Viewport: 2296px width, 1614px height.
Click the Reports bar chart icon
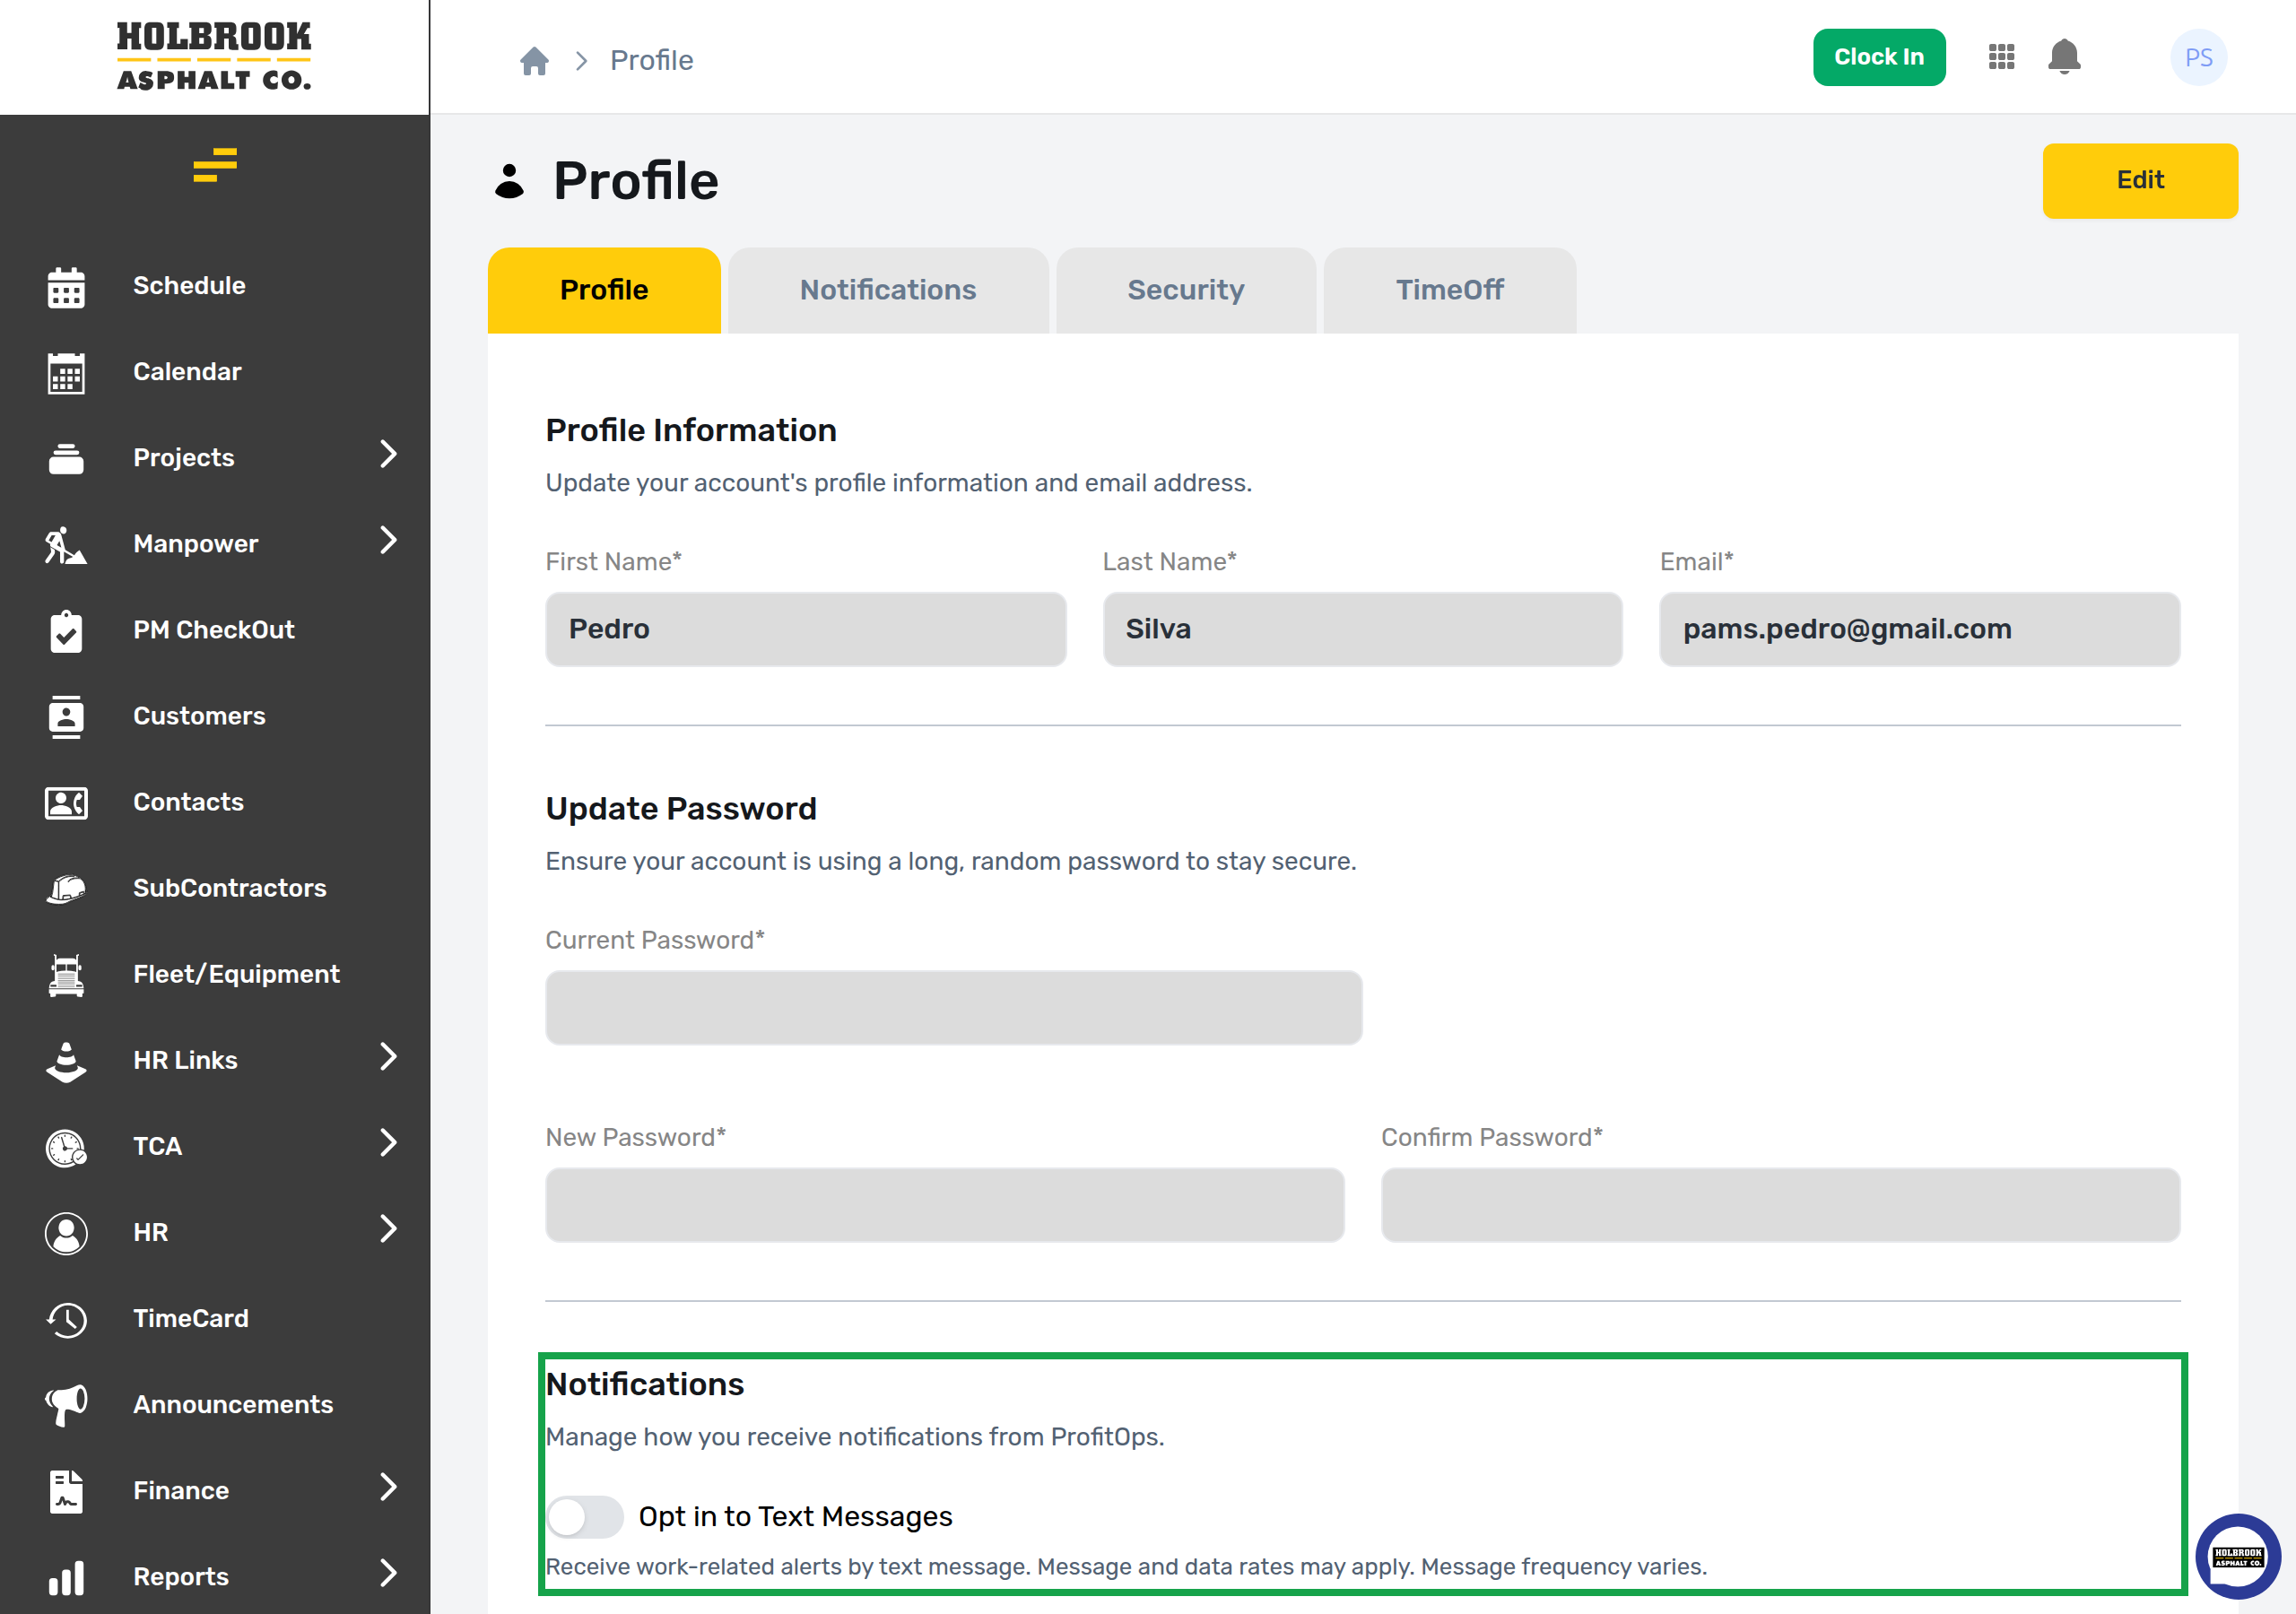(x=66, y=1577)
